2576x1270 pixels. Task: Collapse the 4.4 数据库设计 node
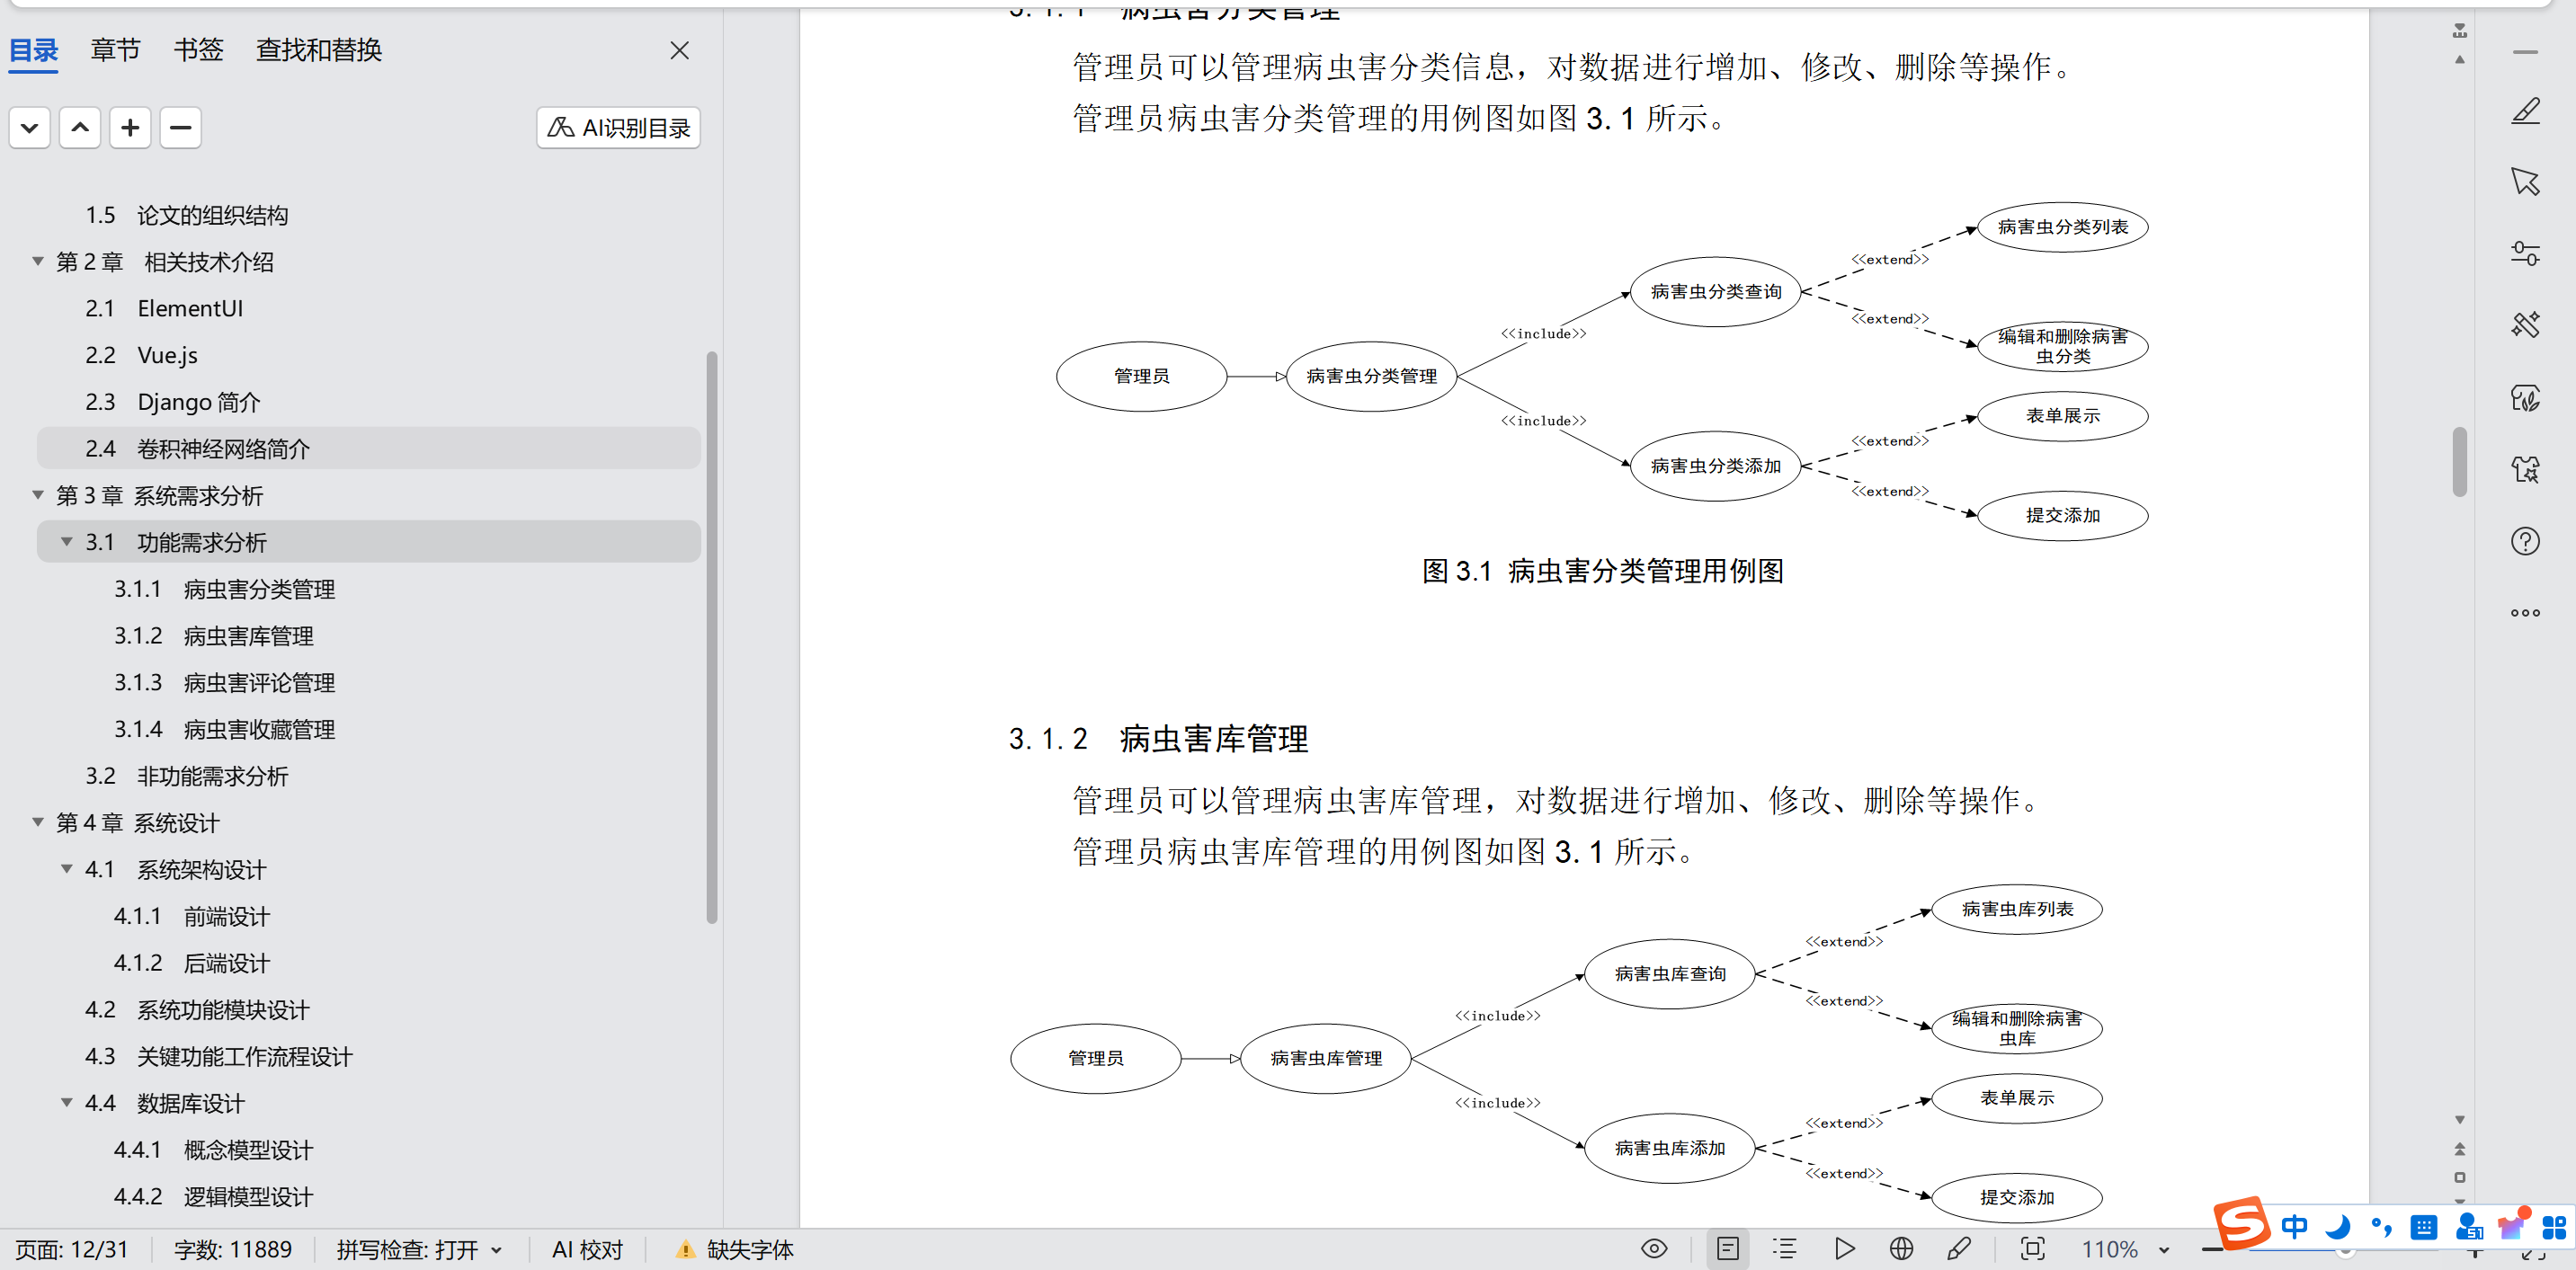[x=67, y=1103]
